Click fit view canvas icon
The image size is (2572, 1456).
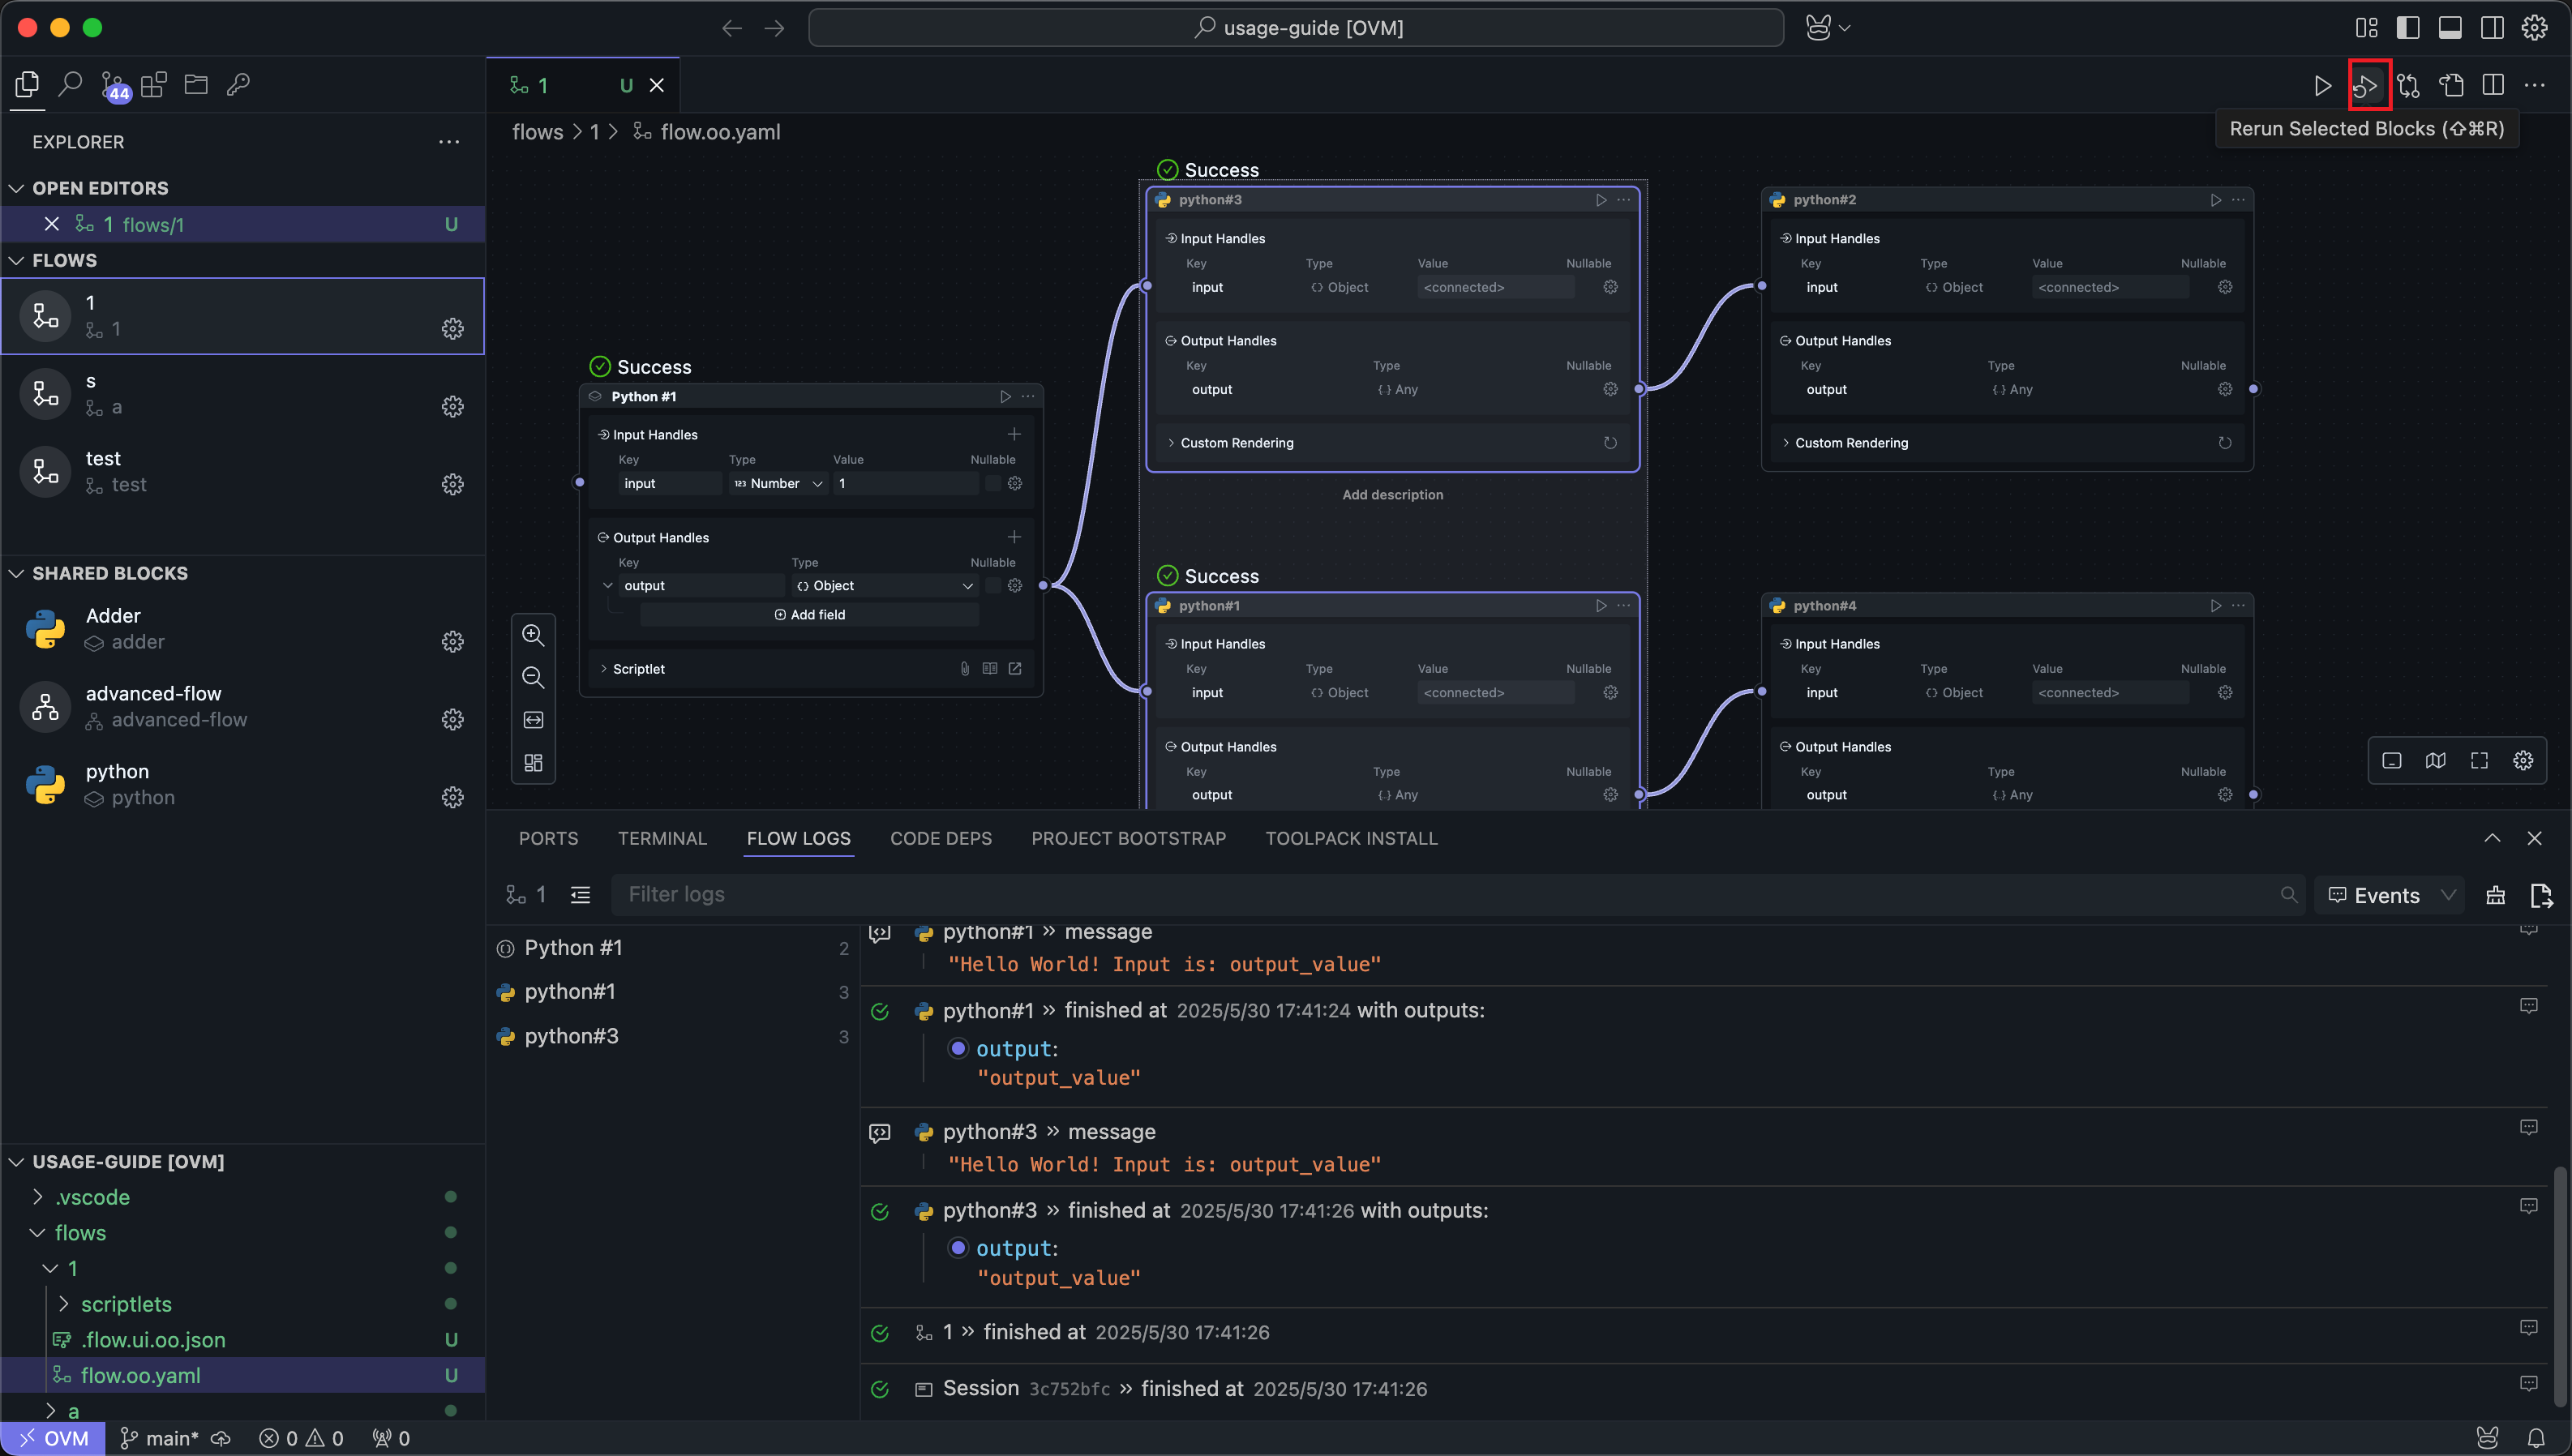click(533, 720)
